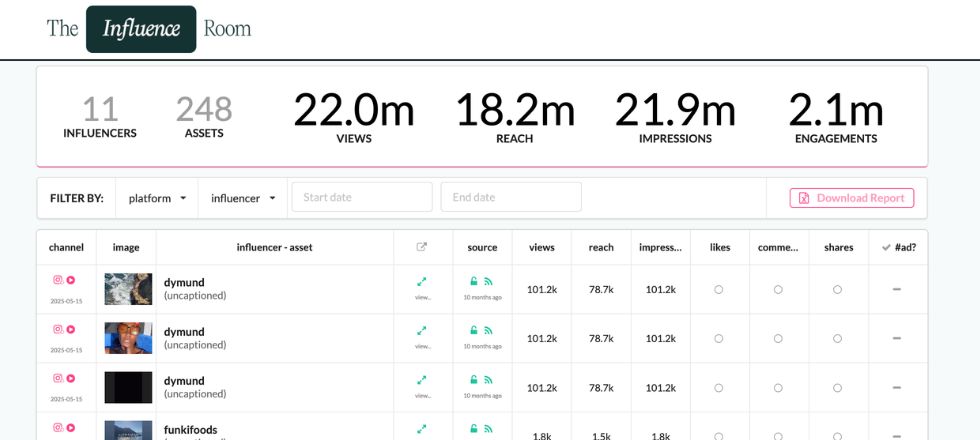
Task: Sort by the influencer - asset column header
Action: tap(274, 248)
